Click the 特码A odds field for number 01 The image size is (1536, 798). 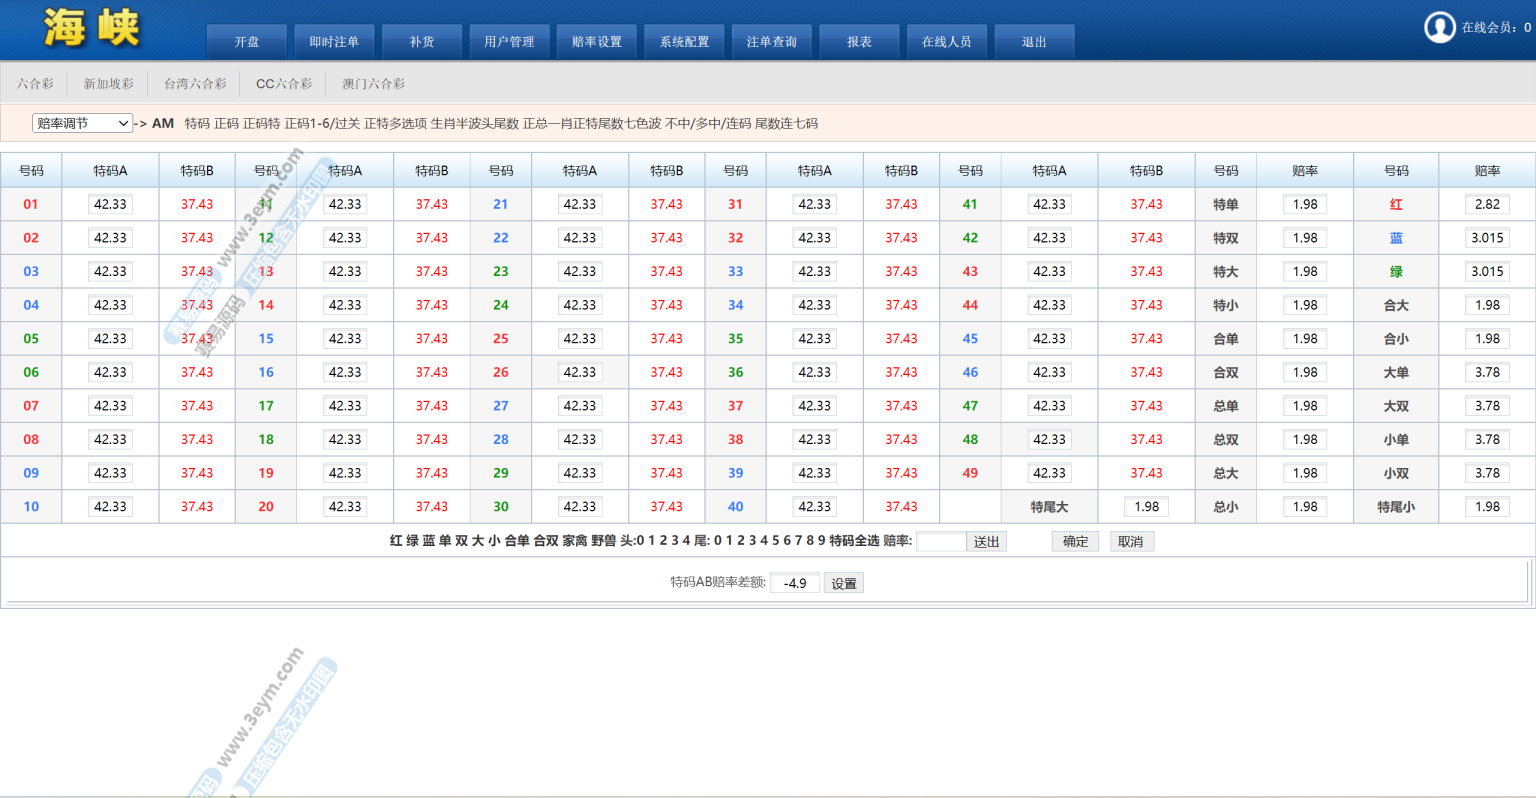coord(110,204)
